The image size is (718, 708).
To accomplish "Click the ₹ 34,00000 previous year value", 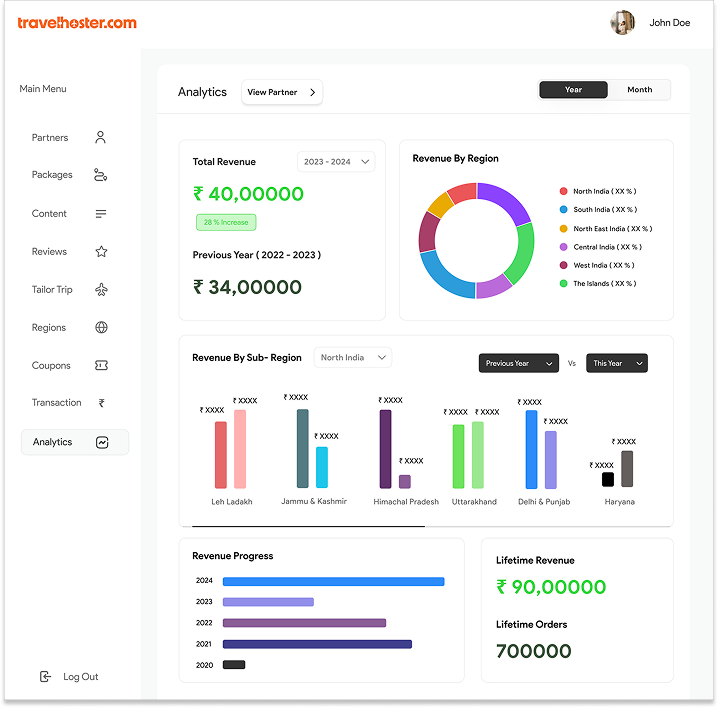I will click(x=247, y=287).
